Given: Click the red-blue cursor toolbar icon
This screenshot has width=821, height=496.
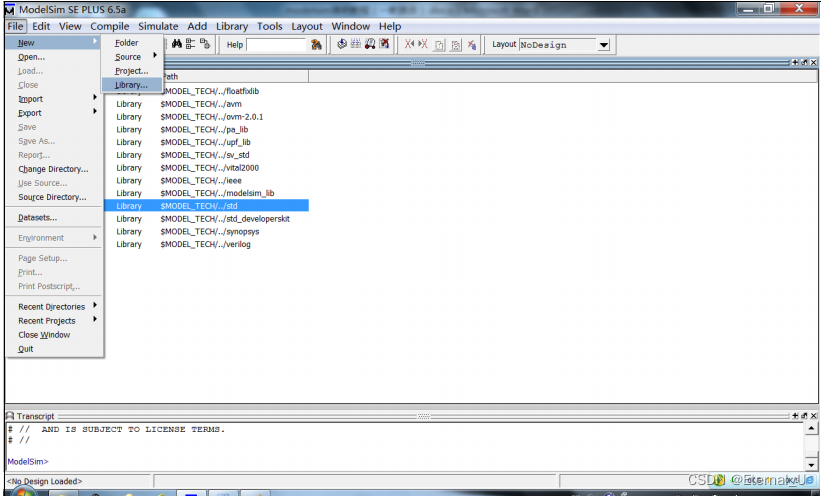Looking at the screenshot, I should [472, 45].
